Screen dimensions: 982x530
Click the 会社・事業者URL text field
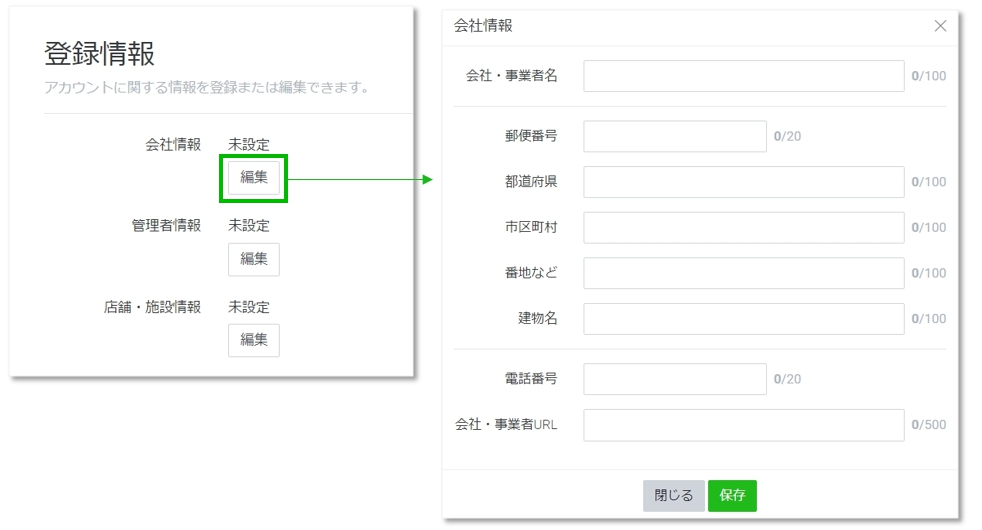coord(743,425)
